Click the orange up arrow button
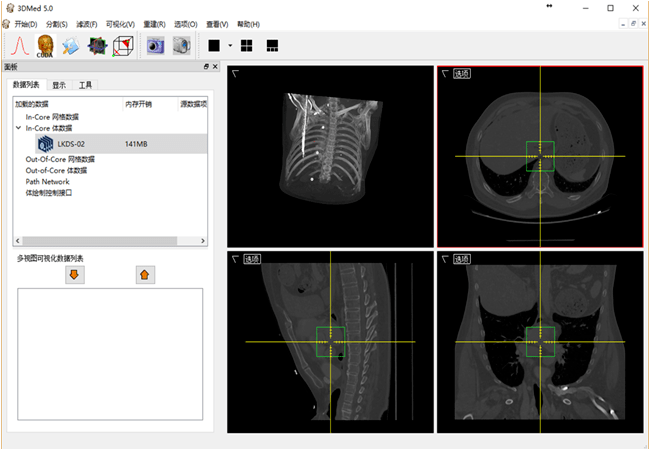 point(145,274)
